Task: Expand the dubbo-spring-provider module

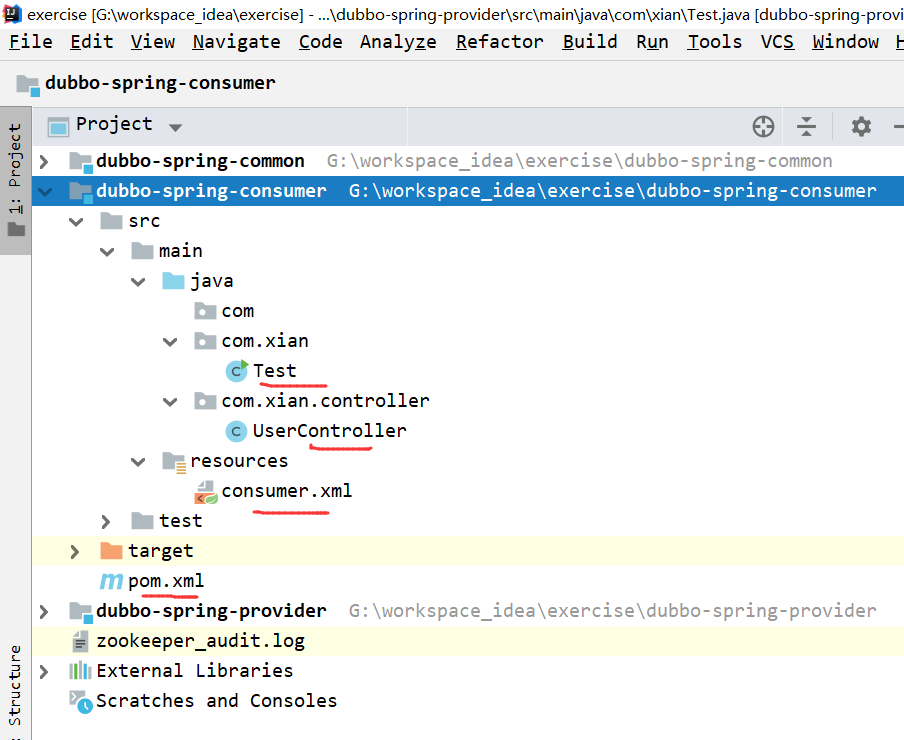Action: 44,611
